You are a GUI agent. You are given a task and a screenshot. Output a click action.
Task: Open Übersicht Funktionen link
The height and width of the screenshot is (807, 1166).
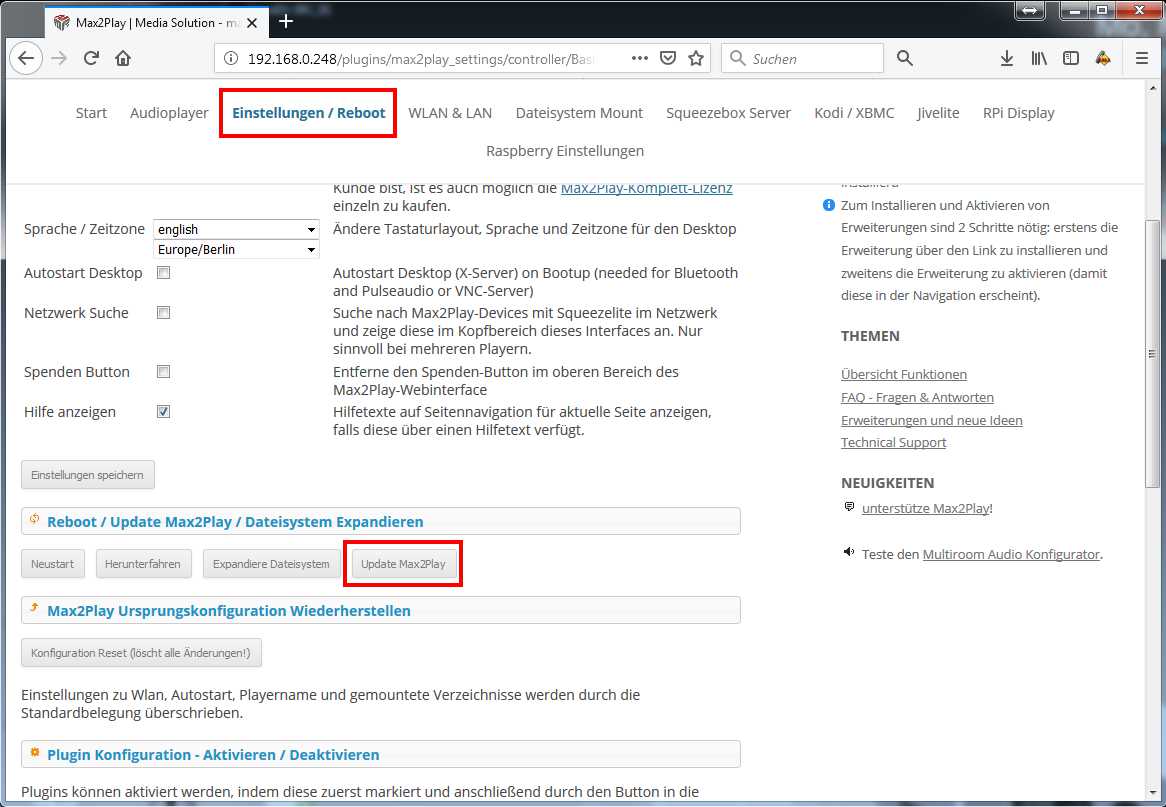pos(904,375)
